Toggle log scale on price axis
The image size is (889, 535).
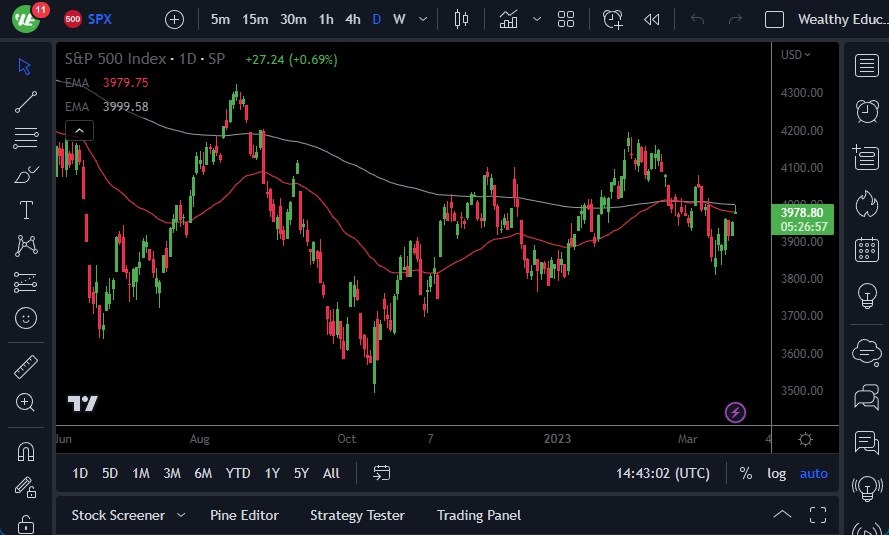(x=776, y=473)
